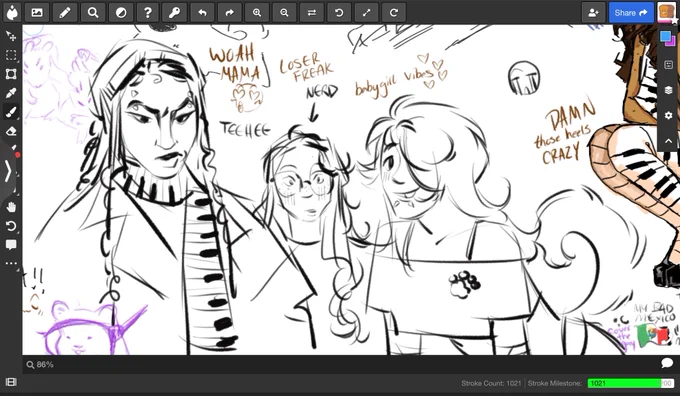Click the 86% zoom level indicator
The image size is (680, 396).
pos(40,364)
